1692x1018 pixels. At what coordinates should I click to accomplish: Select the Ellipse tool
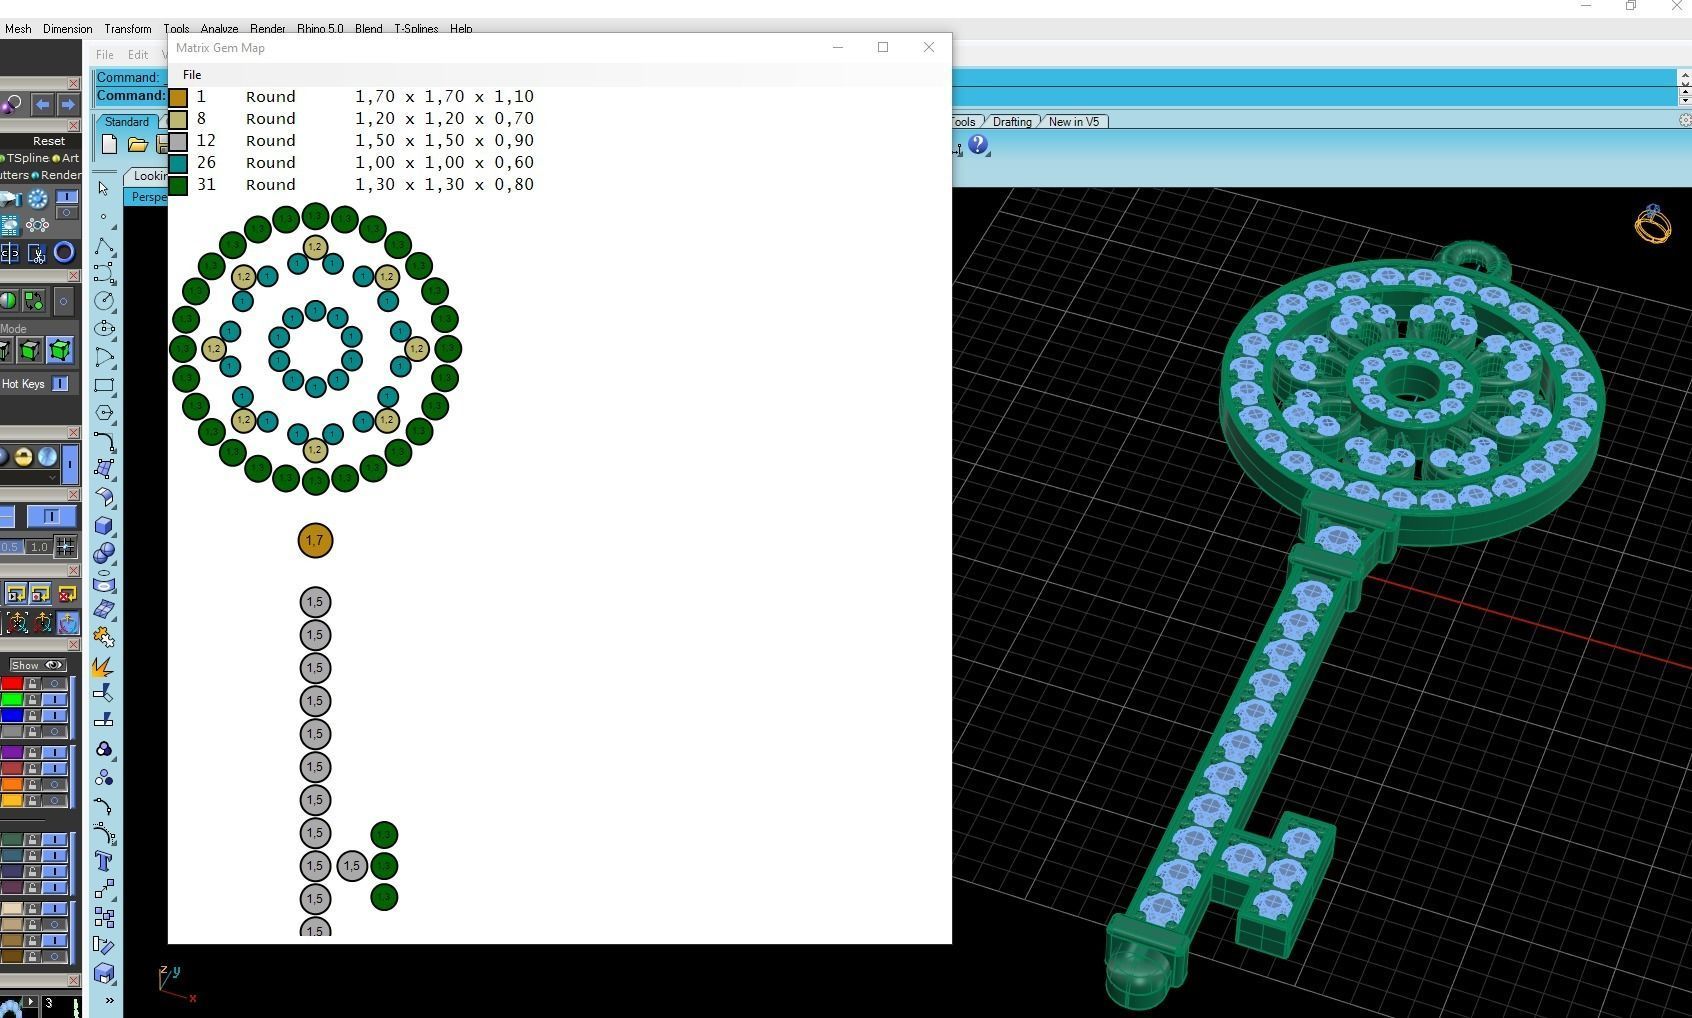point(104,328)
